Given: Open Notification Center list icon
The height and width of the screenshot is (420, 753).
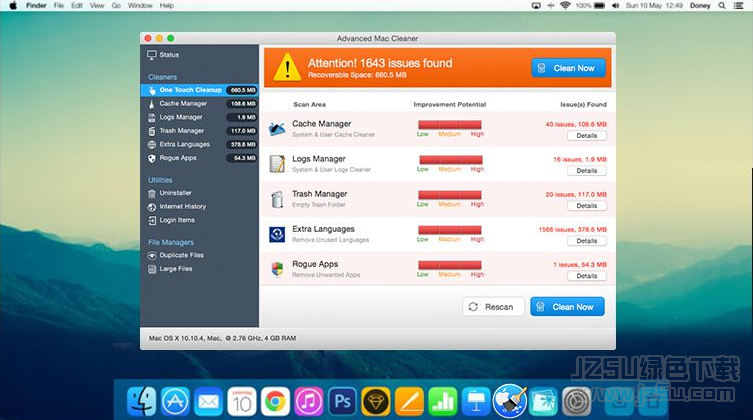Looking at the screenshot, I should [x=739, y=6].
